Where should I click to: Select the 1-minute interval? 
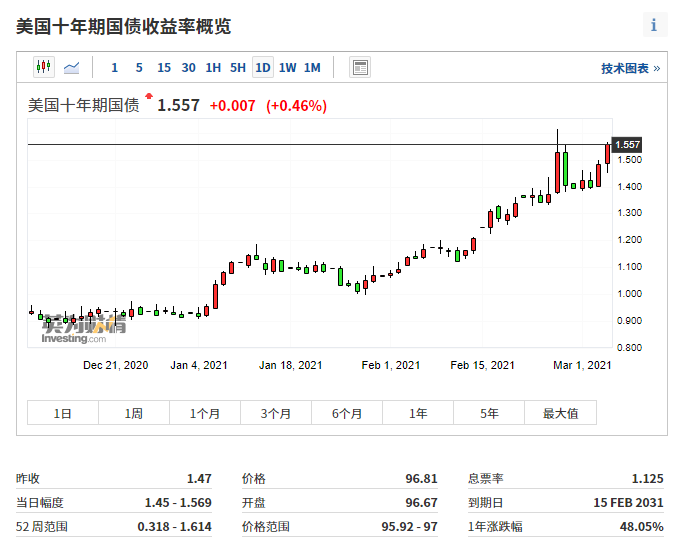[x=115, y=68]
